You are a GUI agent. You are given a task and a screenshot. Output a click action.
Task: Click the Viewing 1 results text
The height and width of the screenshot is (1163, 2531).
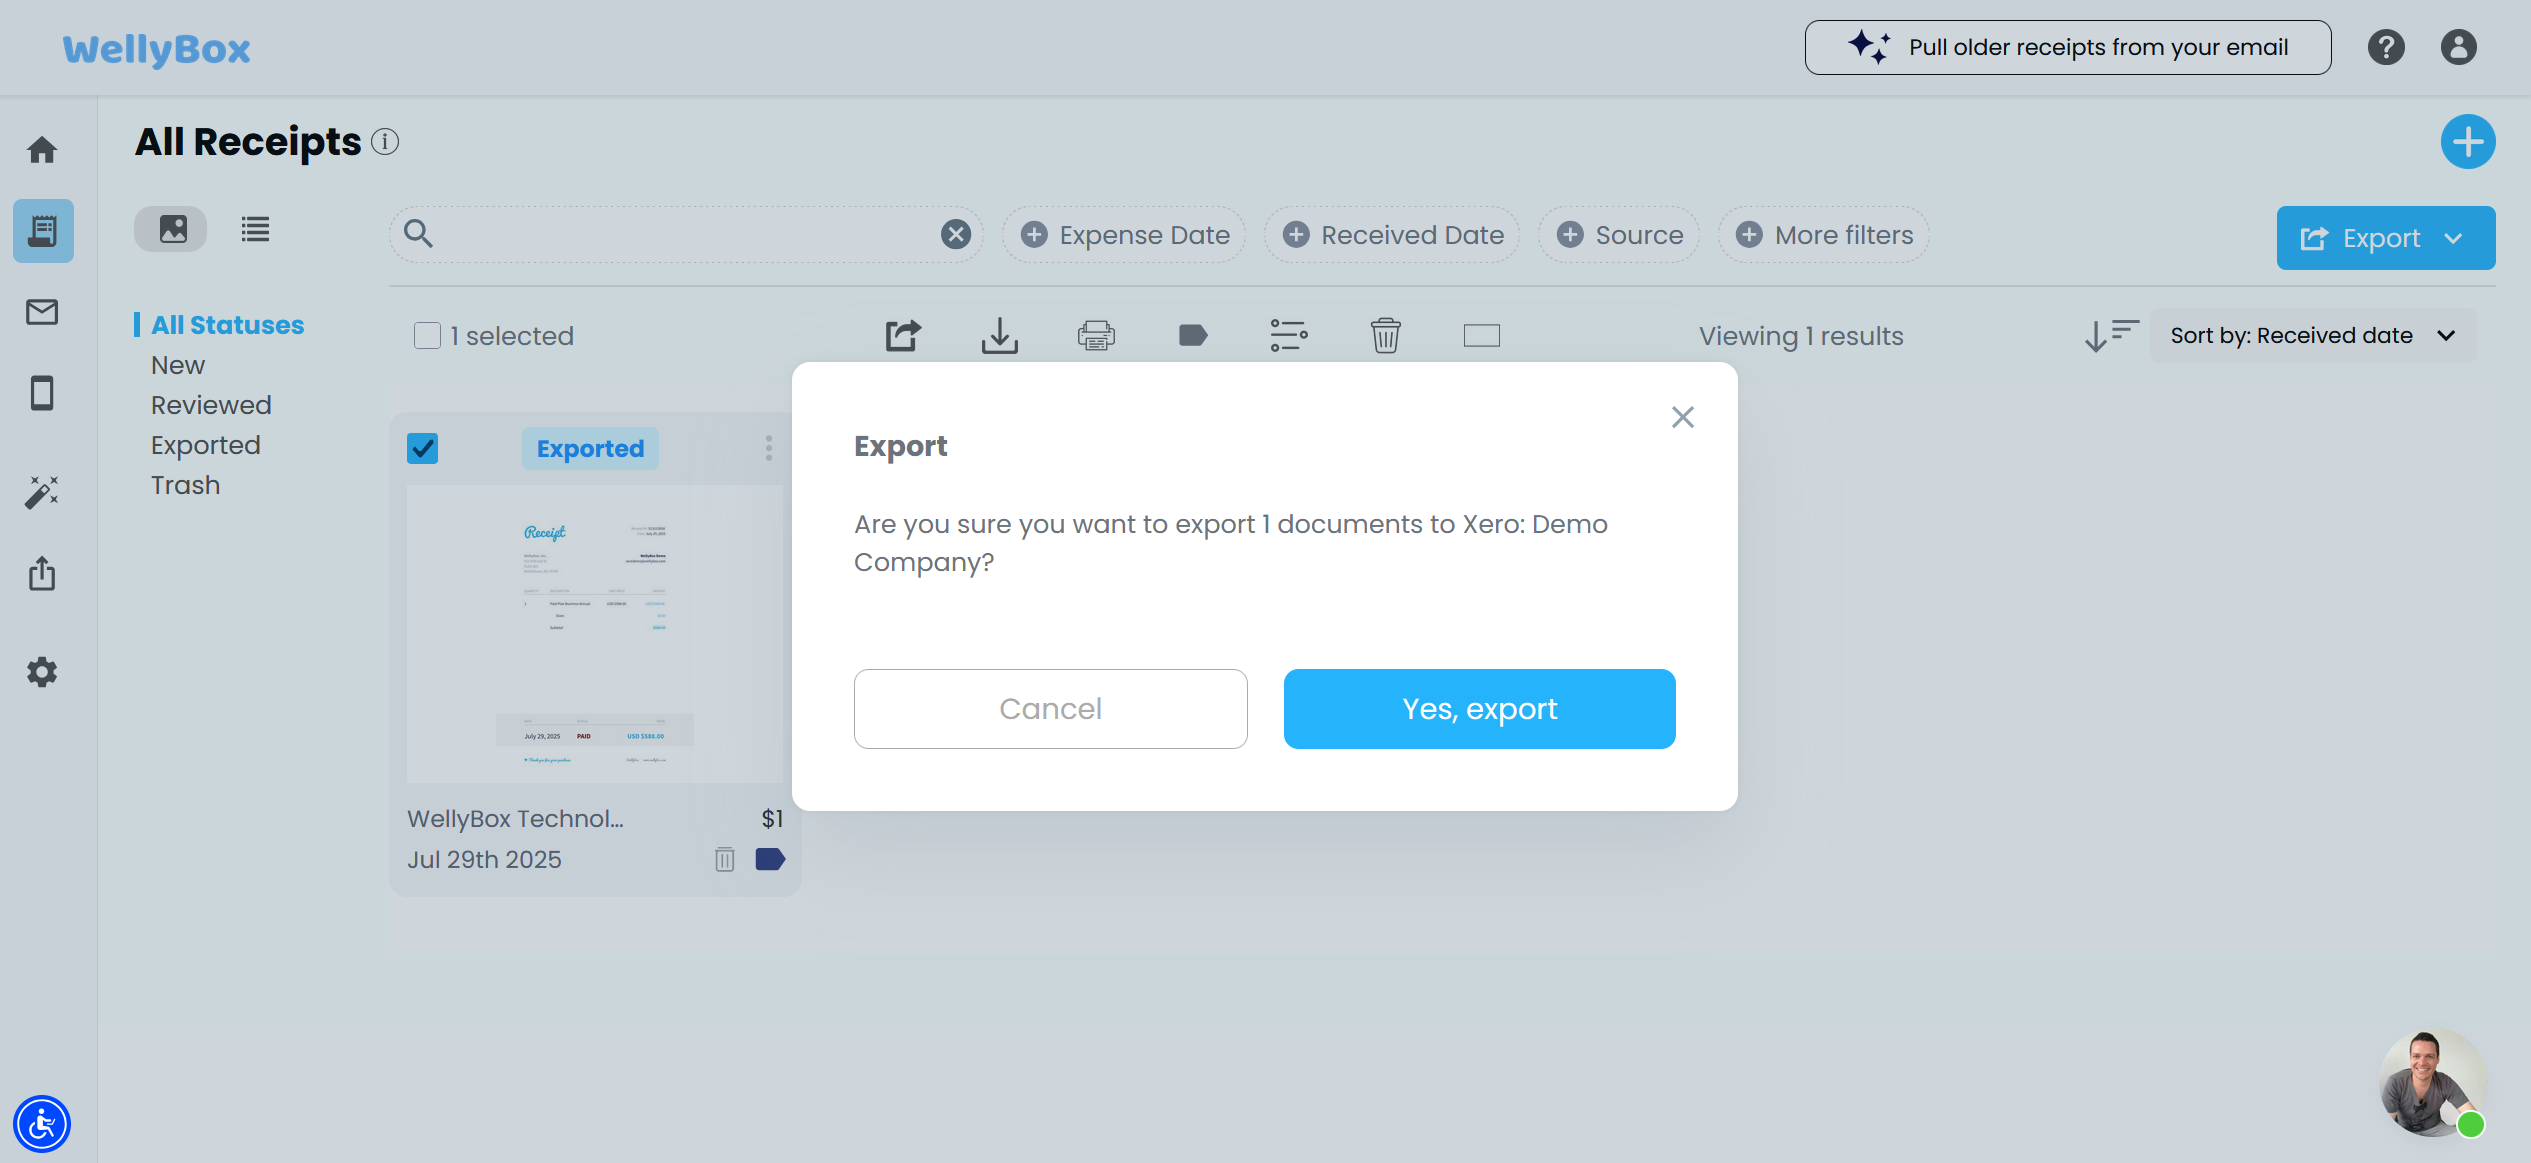1801,336
